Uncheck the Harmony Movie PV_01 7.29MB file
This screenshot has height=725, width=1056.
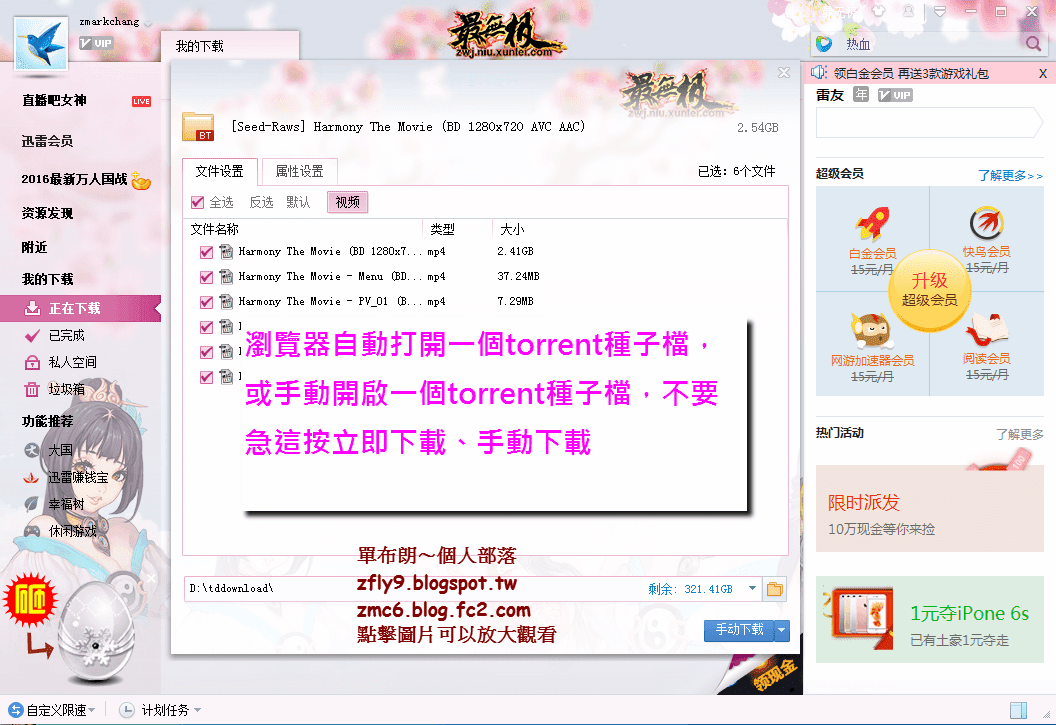pyautogui.click(x=207, y=302)
